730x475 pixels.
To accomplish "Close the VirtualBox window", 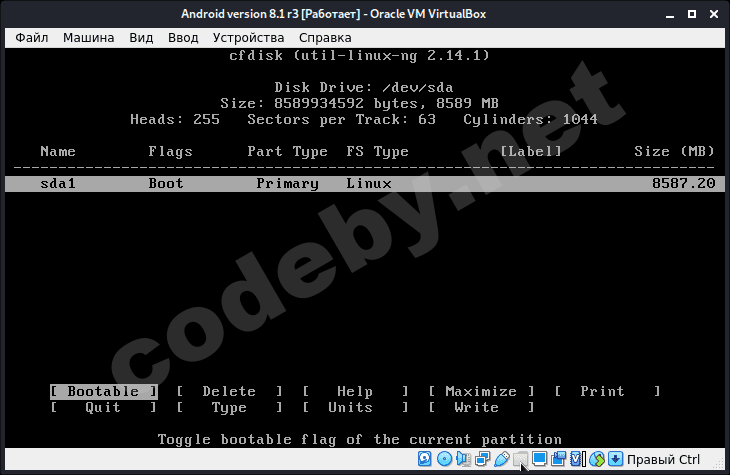I will click(714, 14).
